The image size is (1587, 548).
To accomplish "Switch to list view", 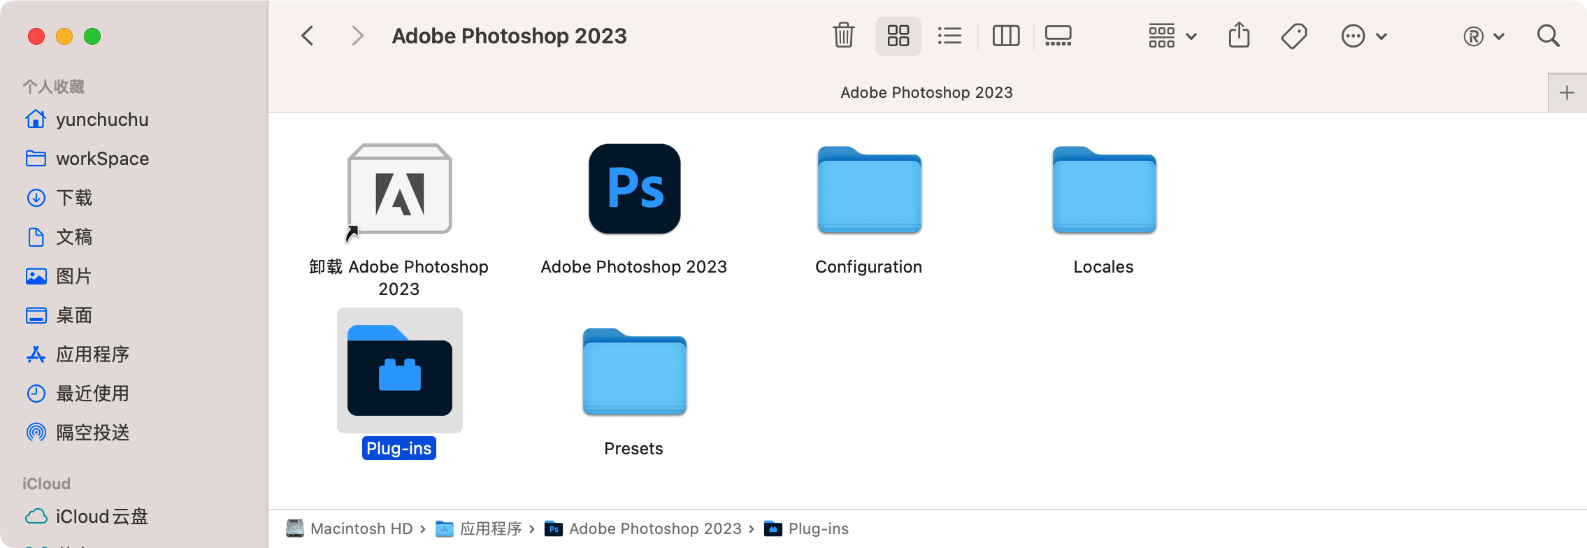I will pos(949,36).
